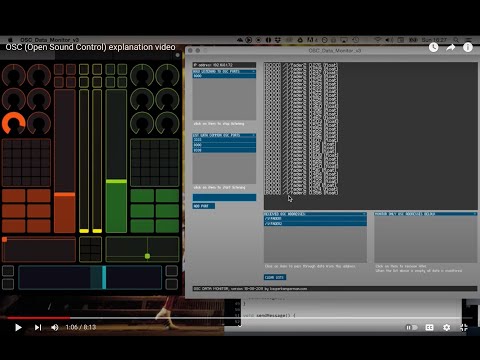Viewport: 480px width, 360px height.
Task: Click the CLEAR LISTS button
Action: [275, 277]
